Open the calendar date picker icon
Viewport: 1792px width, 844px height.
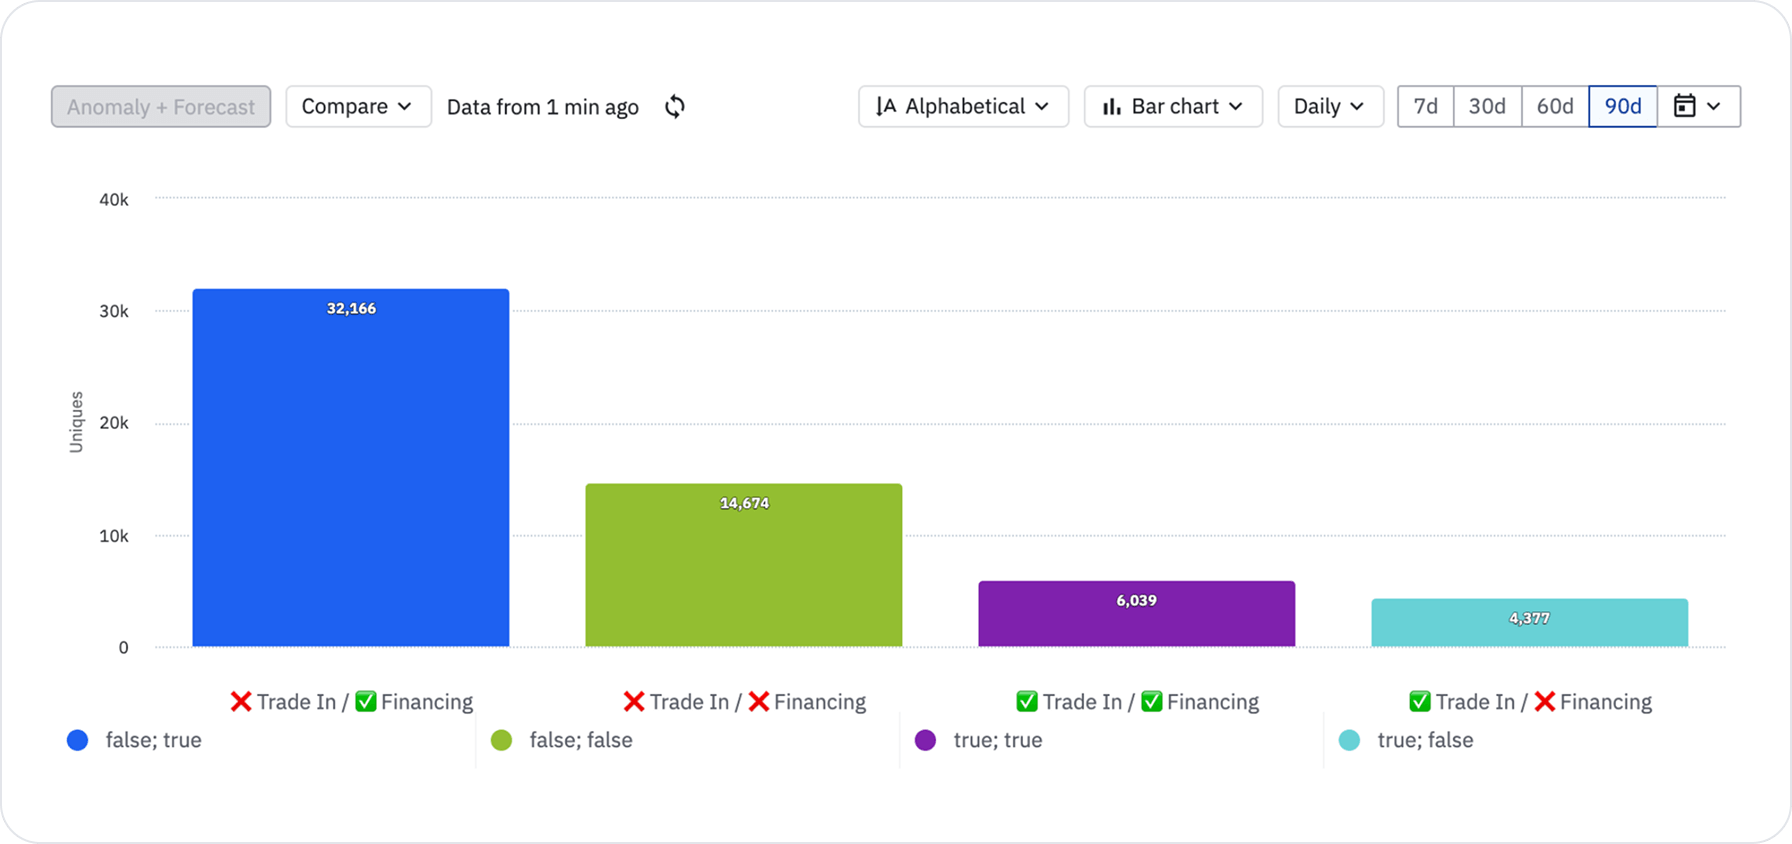[1685, 106]
